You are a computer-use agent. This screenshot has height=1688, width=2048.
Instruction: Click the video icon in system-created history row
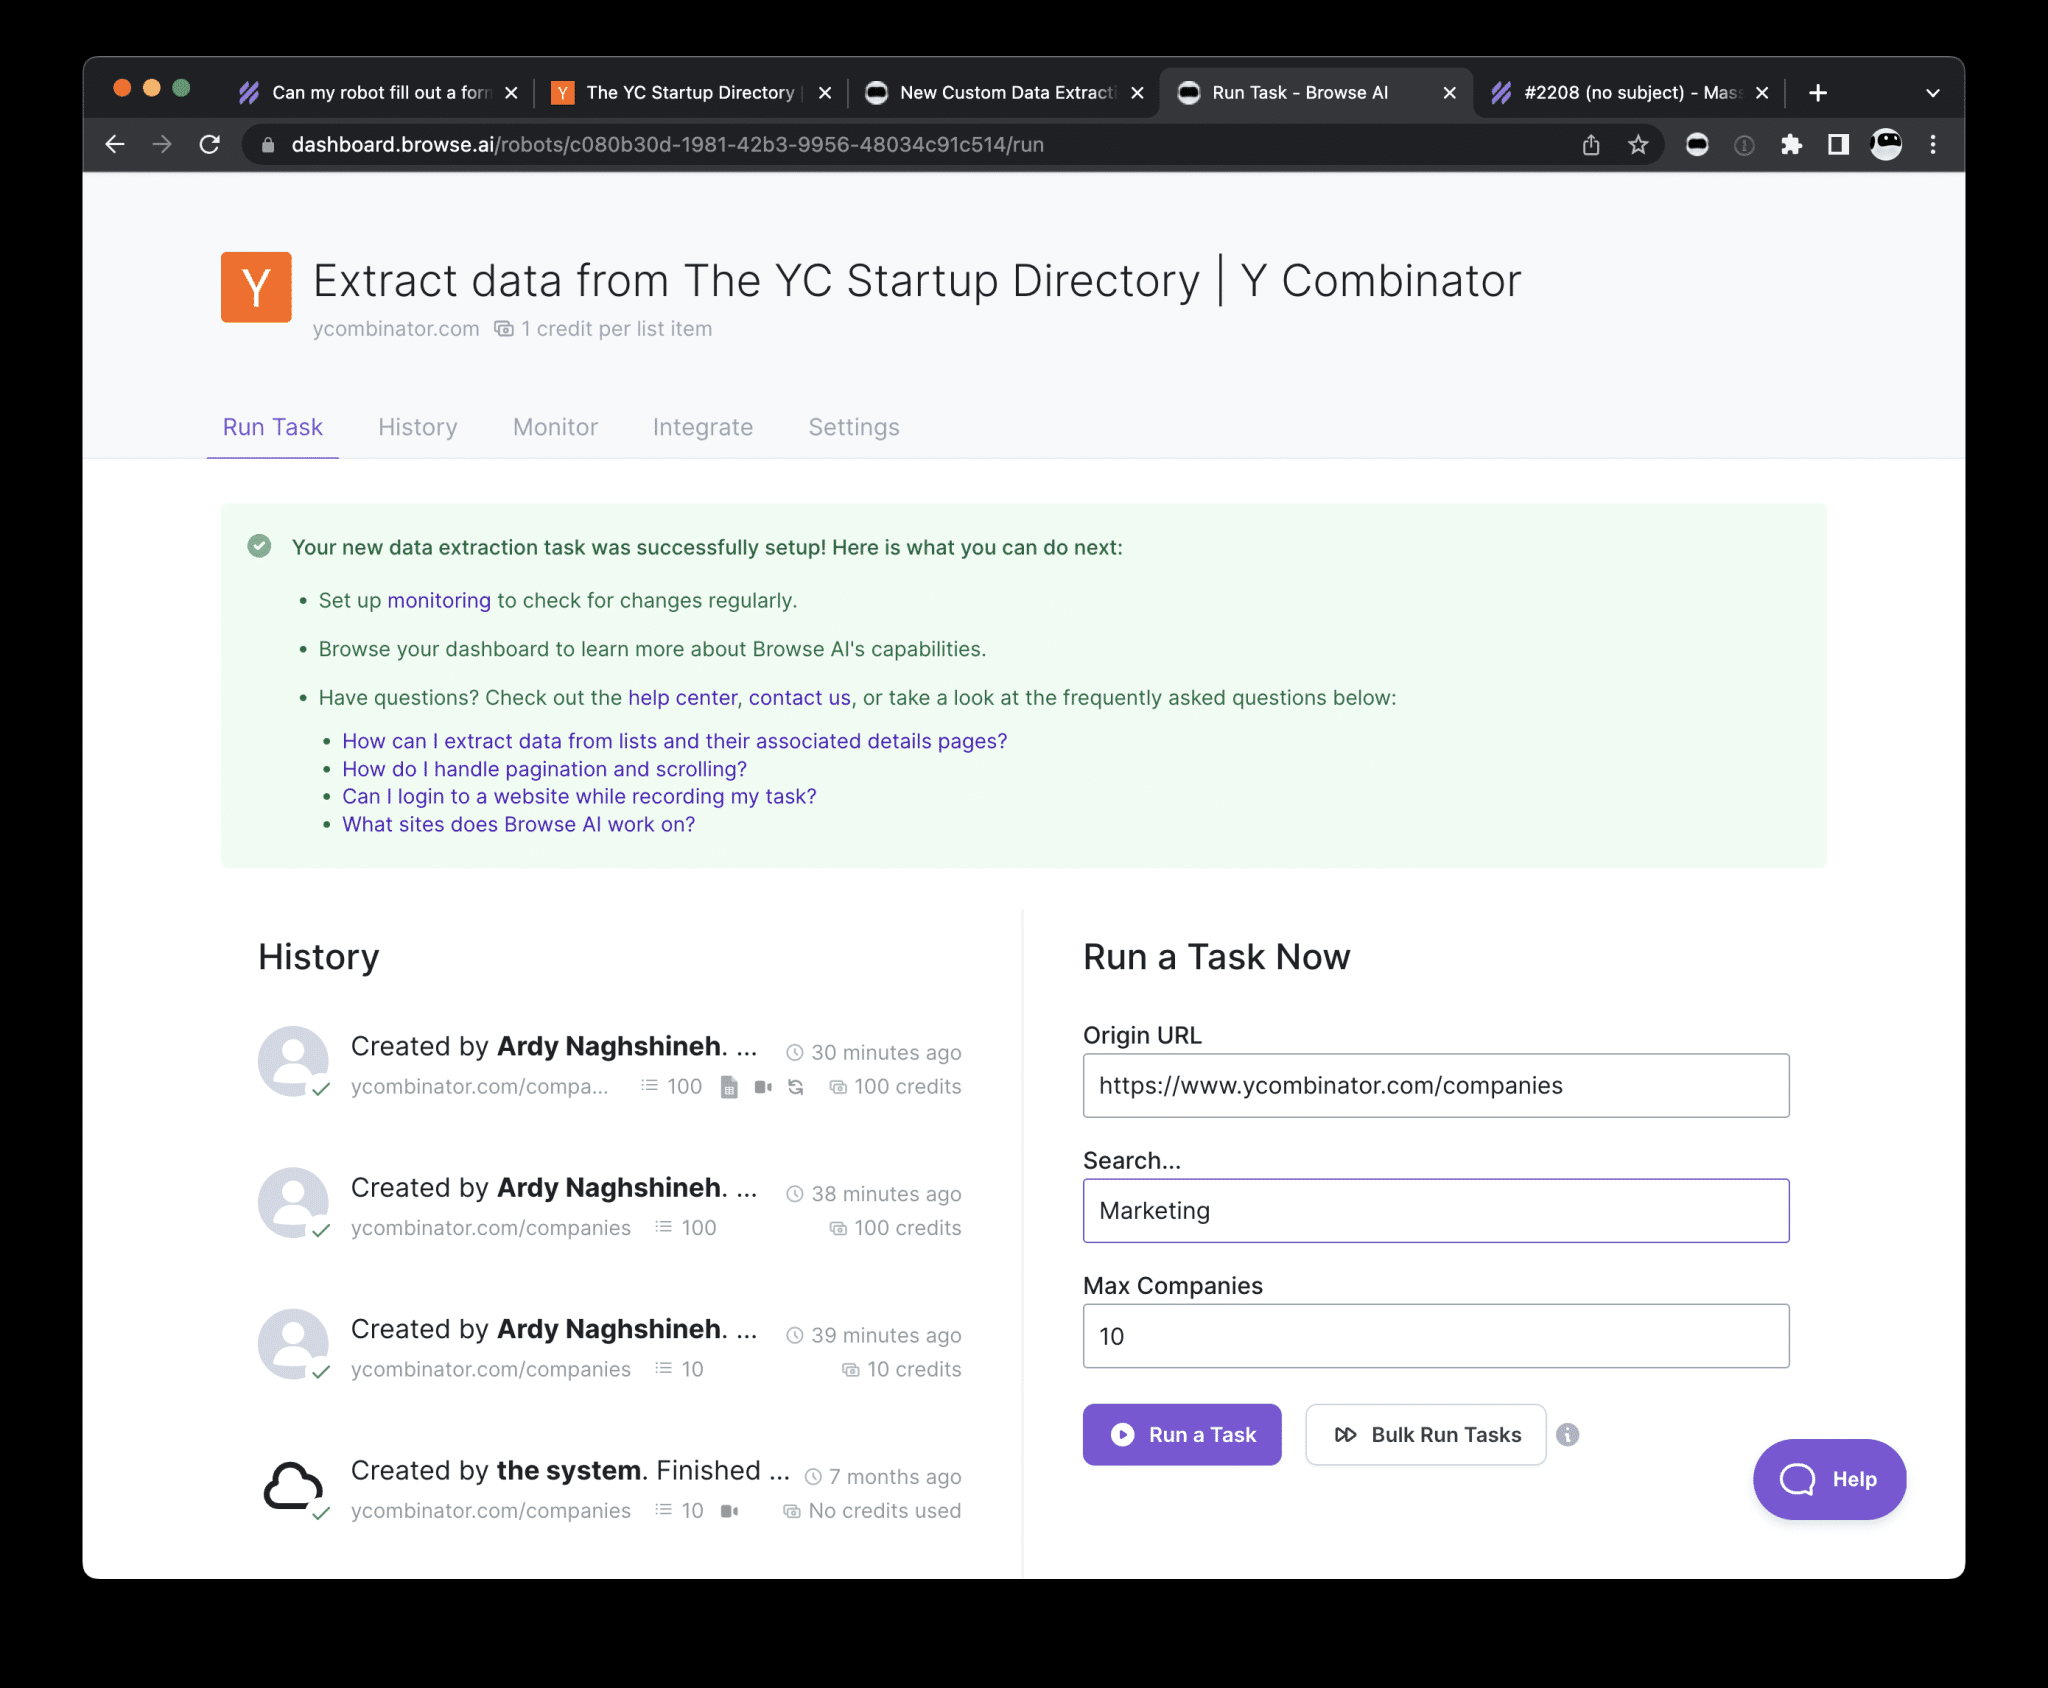[729, 1511]
